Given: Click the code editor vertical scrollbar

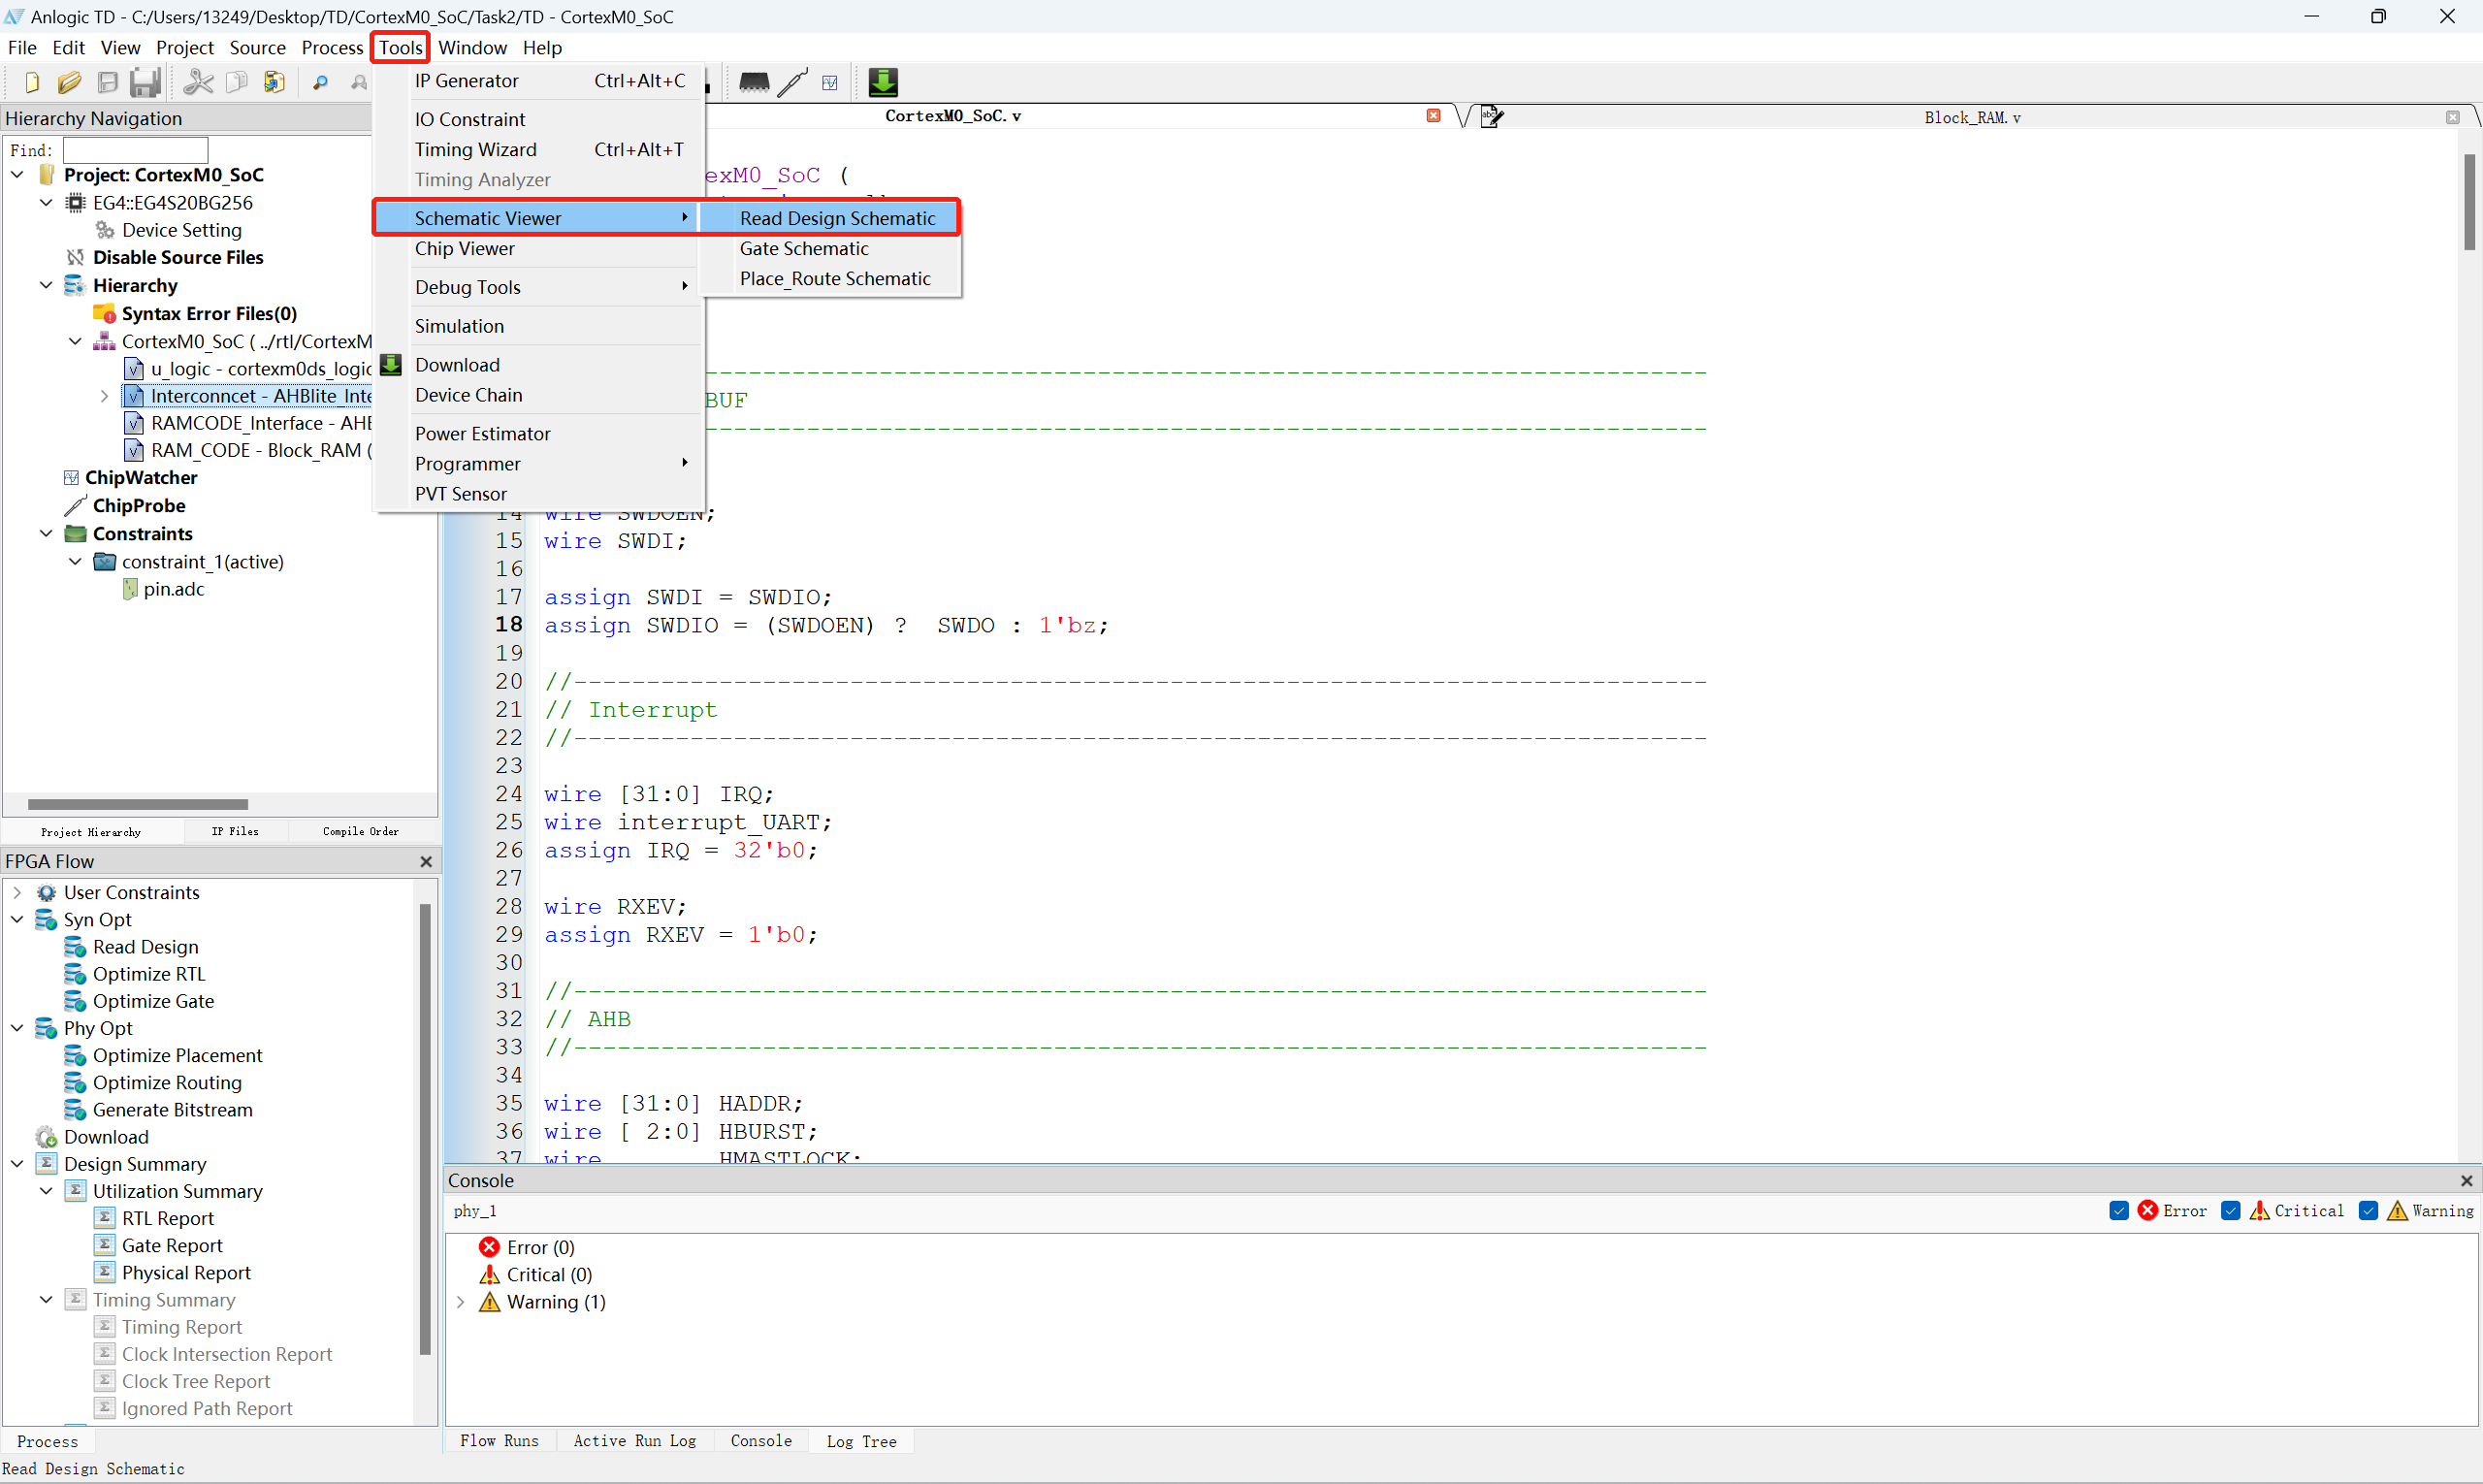Looking at the screenshot, I should point(2468,200).
